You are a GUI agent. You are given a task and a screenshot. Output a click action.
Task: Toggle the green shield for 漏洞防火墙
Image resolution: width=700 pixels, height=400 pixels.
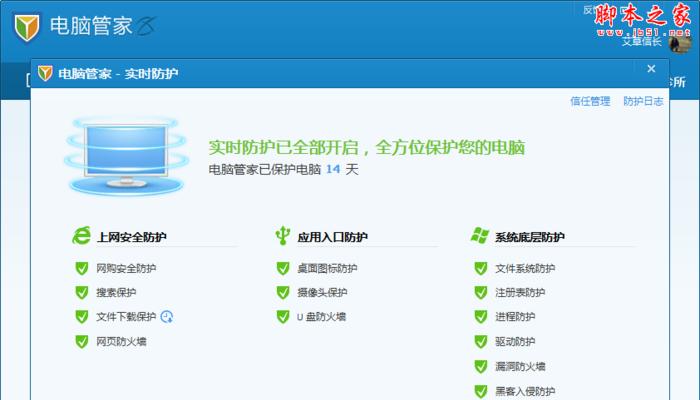(x=481, y=367)
